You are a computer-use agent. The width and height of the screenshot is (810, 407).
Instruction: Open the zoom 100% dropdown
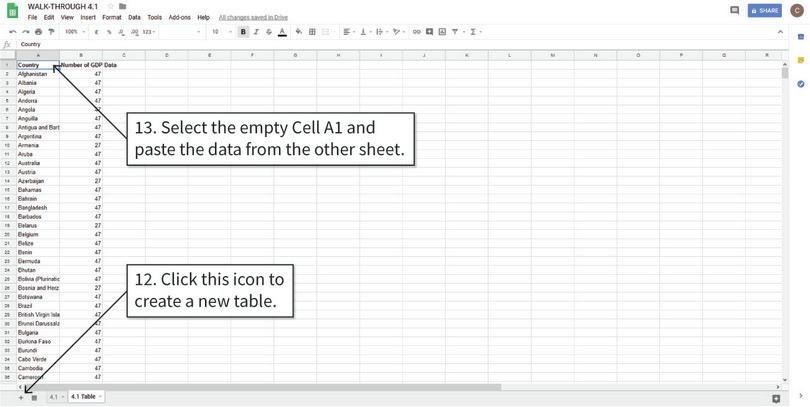[x=75, y=32]
